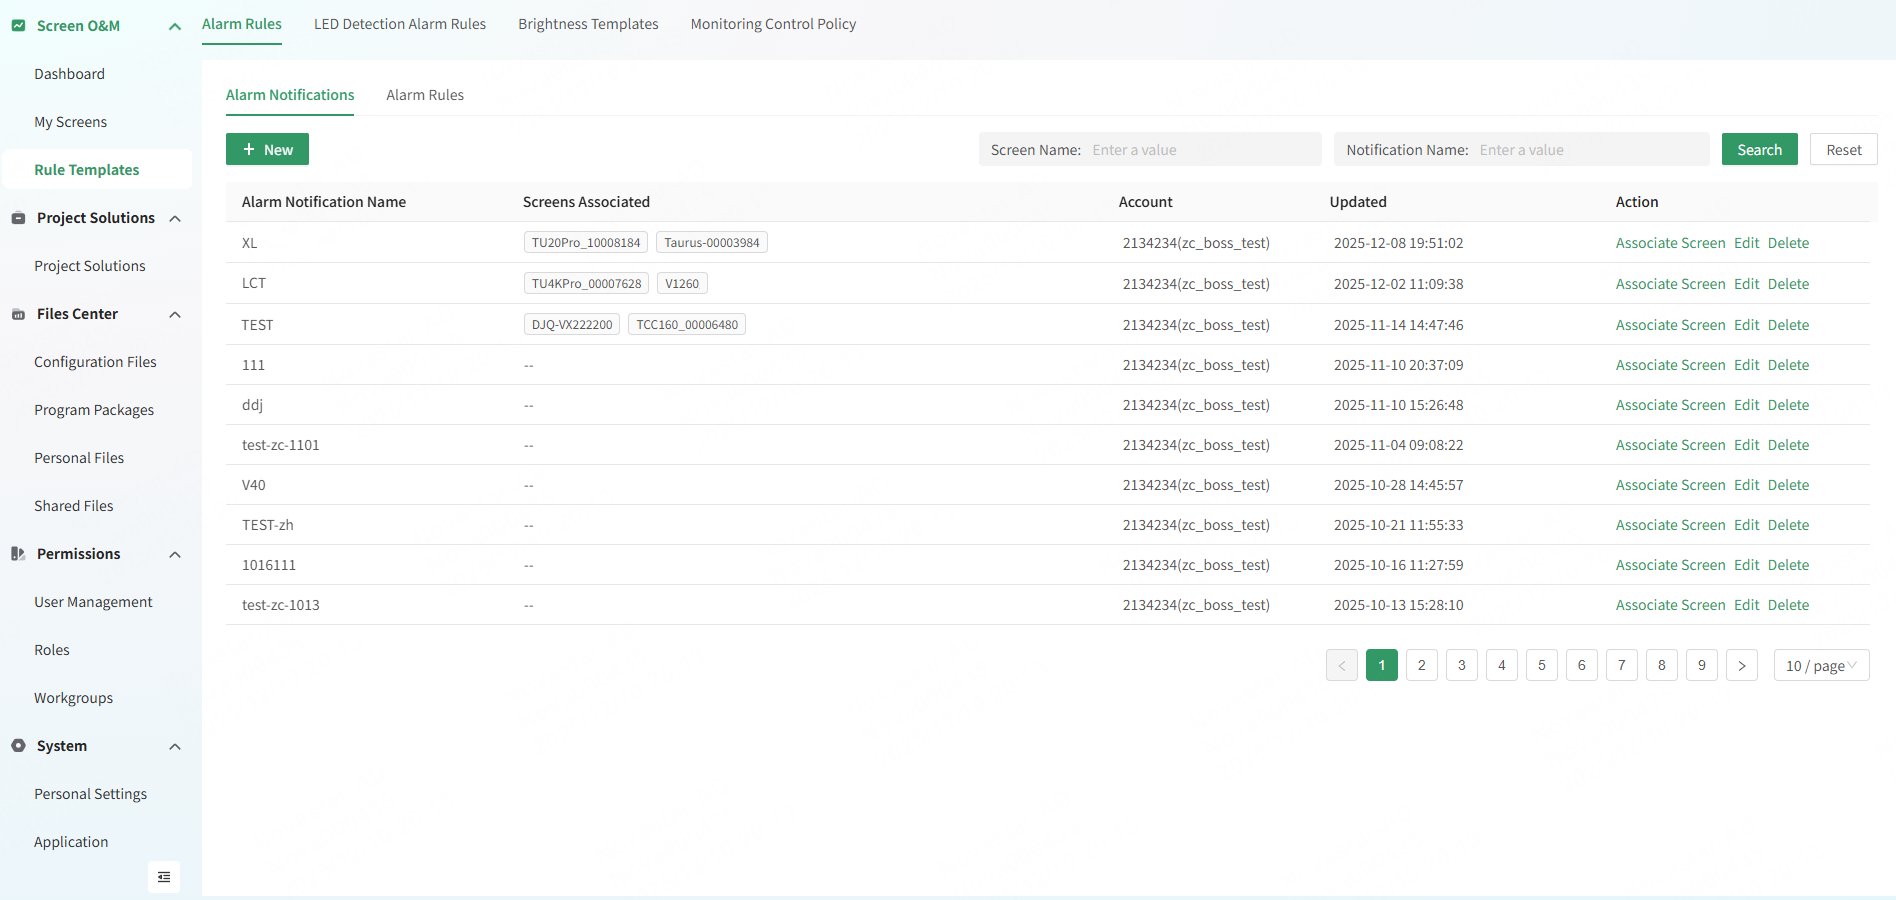Screen dimensions: 1896x900
Task: Click the Screen O&M sidebar icon
Action: tap(18, 26)
